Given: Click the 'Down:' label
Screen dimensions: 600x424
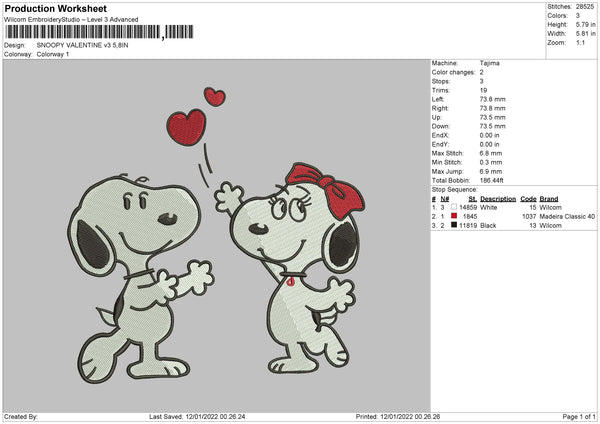Looking at the screenshot, I should 440,126.
